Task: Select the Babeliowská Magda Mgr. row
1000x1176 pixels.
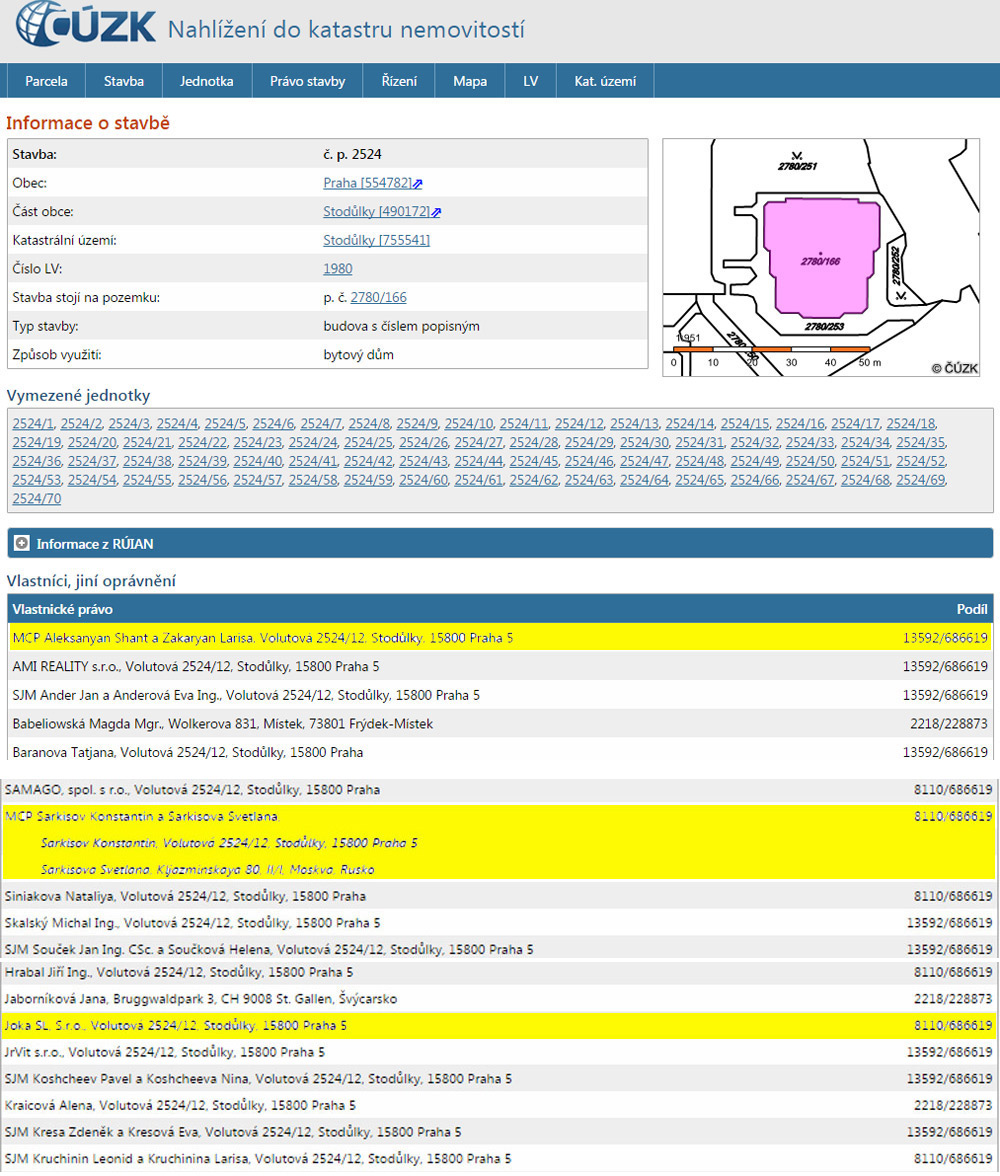Action: [x=500, y=723]
